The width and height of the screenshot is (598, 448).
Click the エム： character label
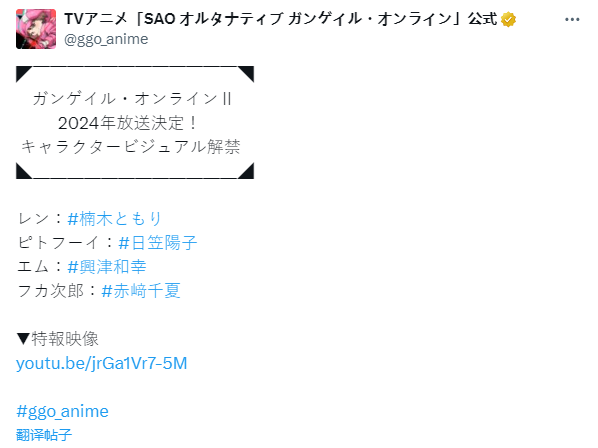coord(41,267)
